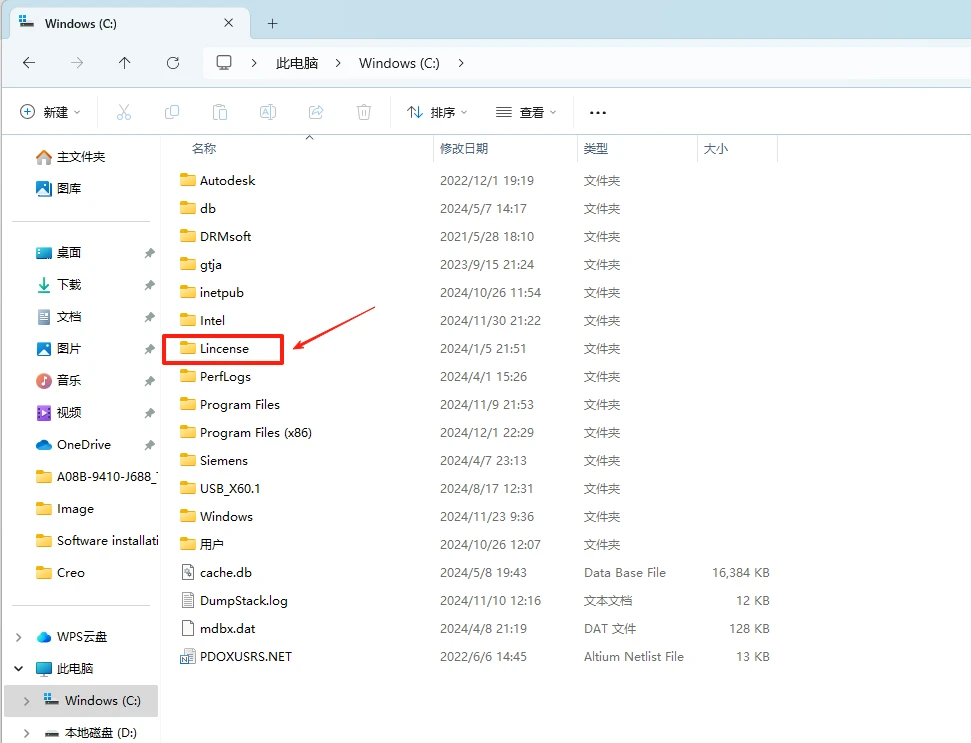The width and height of the screenshot is (971, 743).
Task: Expand chevron before 此电脑 in address bar
Action: (x=254, y=63)
